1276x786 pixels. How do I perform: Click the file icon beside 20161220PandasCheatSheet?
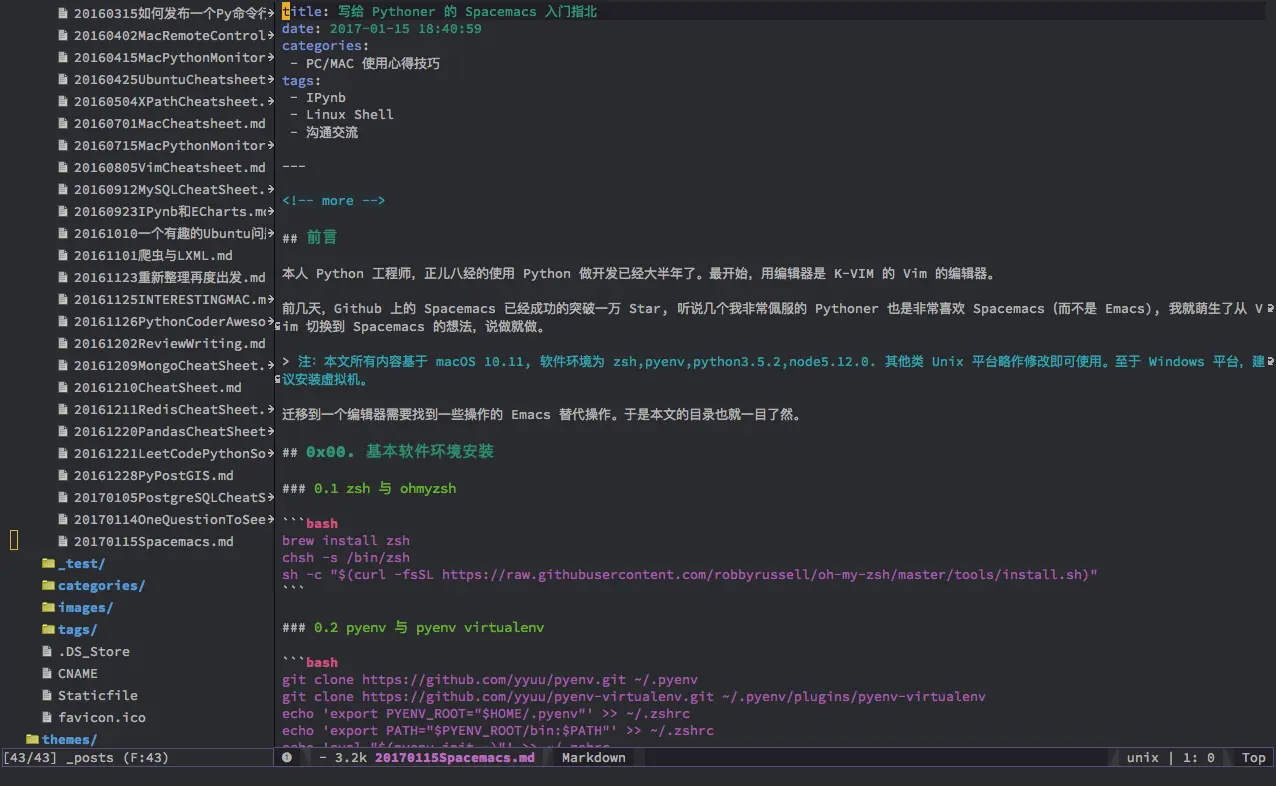coord(64,432)
